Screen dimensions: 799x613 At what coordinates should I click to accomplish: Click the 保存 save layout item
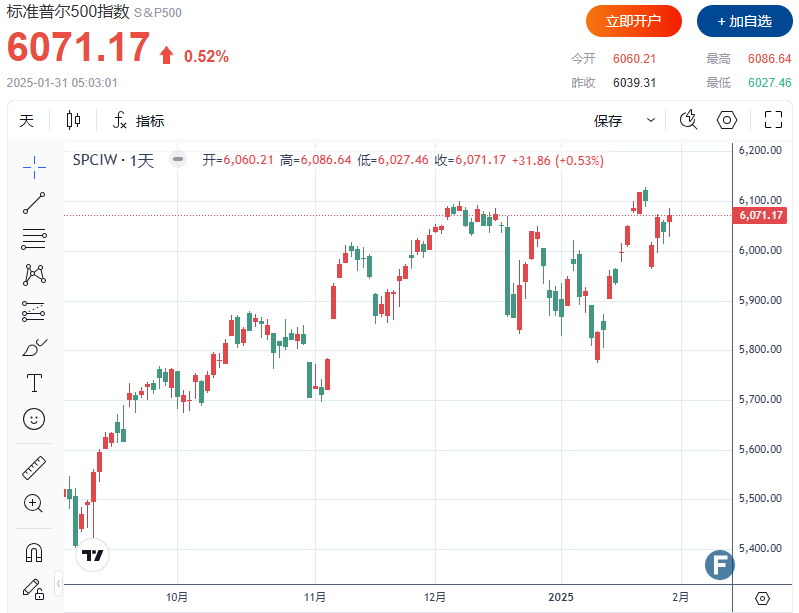(x=608, y=121)
